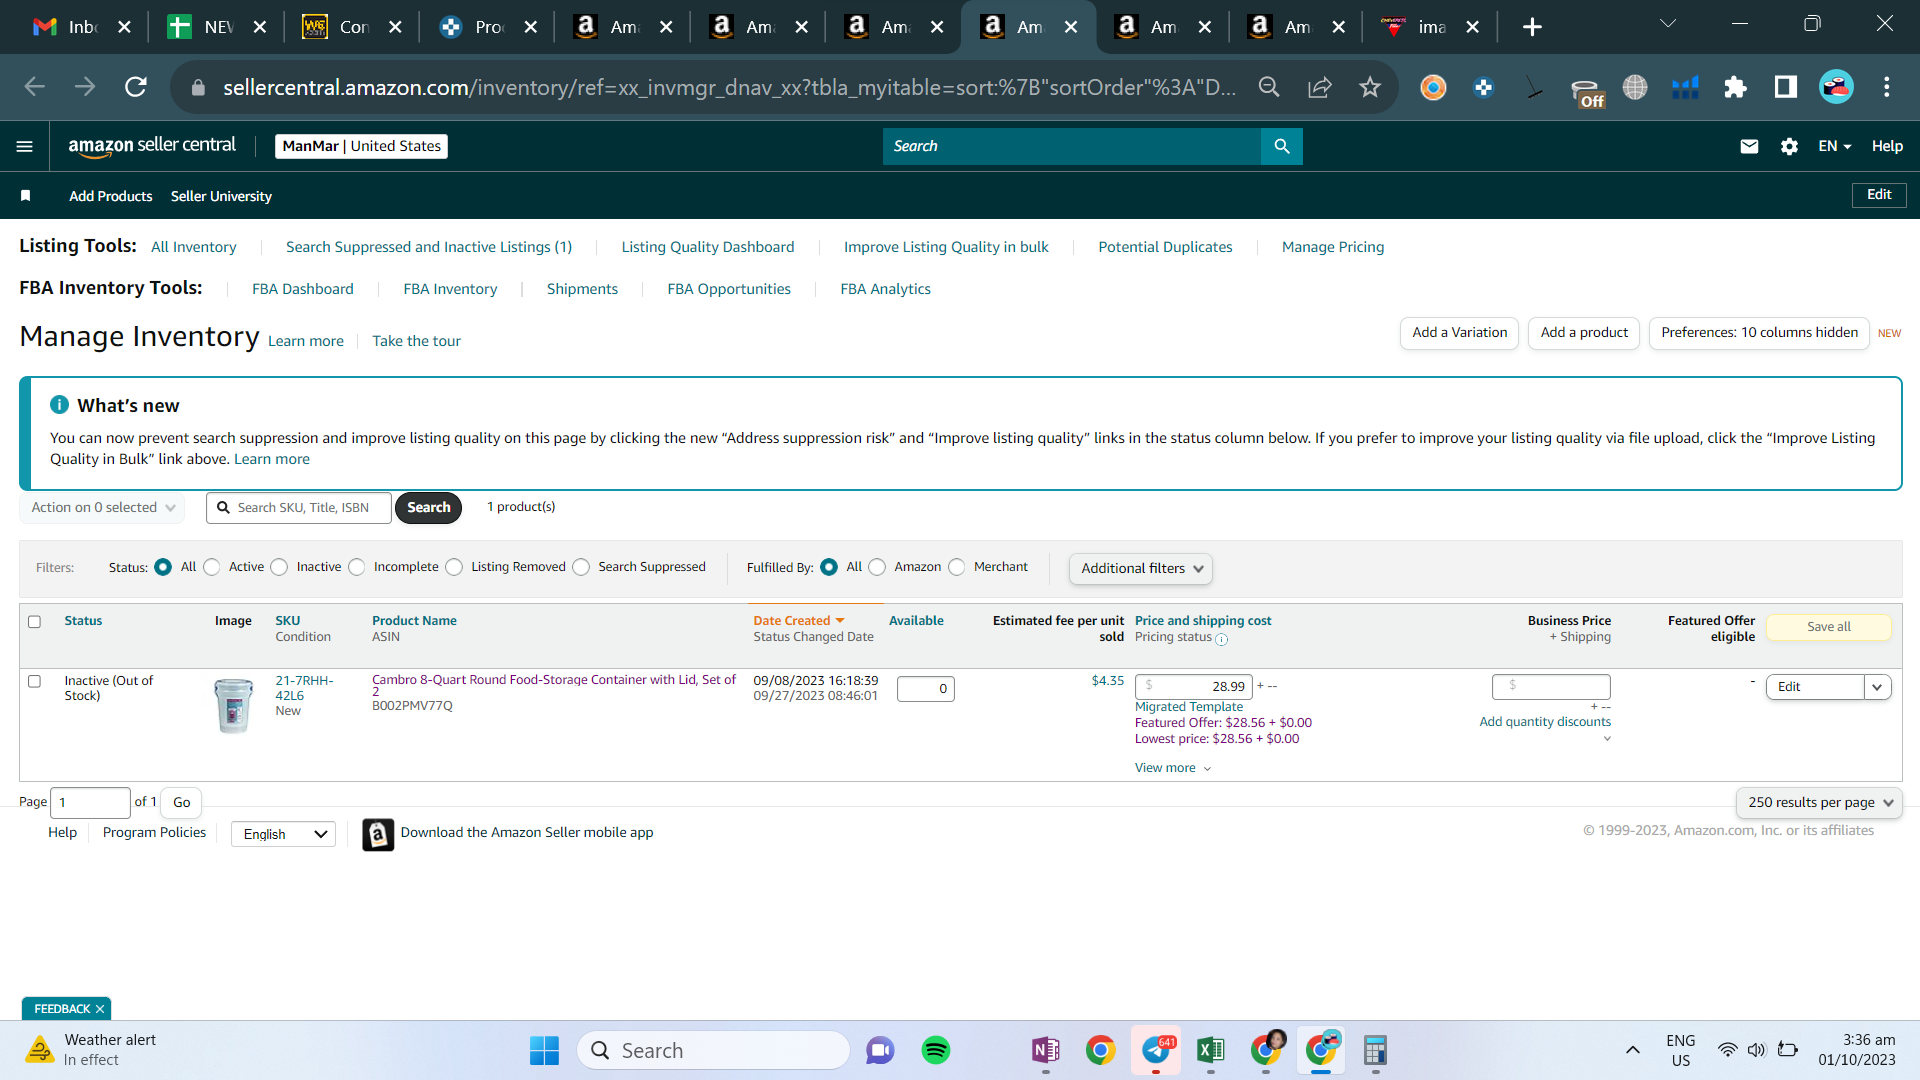Click the bookmark flag icon near Add Products
This screenshot has height=1080, width=1920.
coord(26,196)
